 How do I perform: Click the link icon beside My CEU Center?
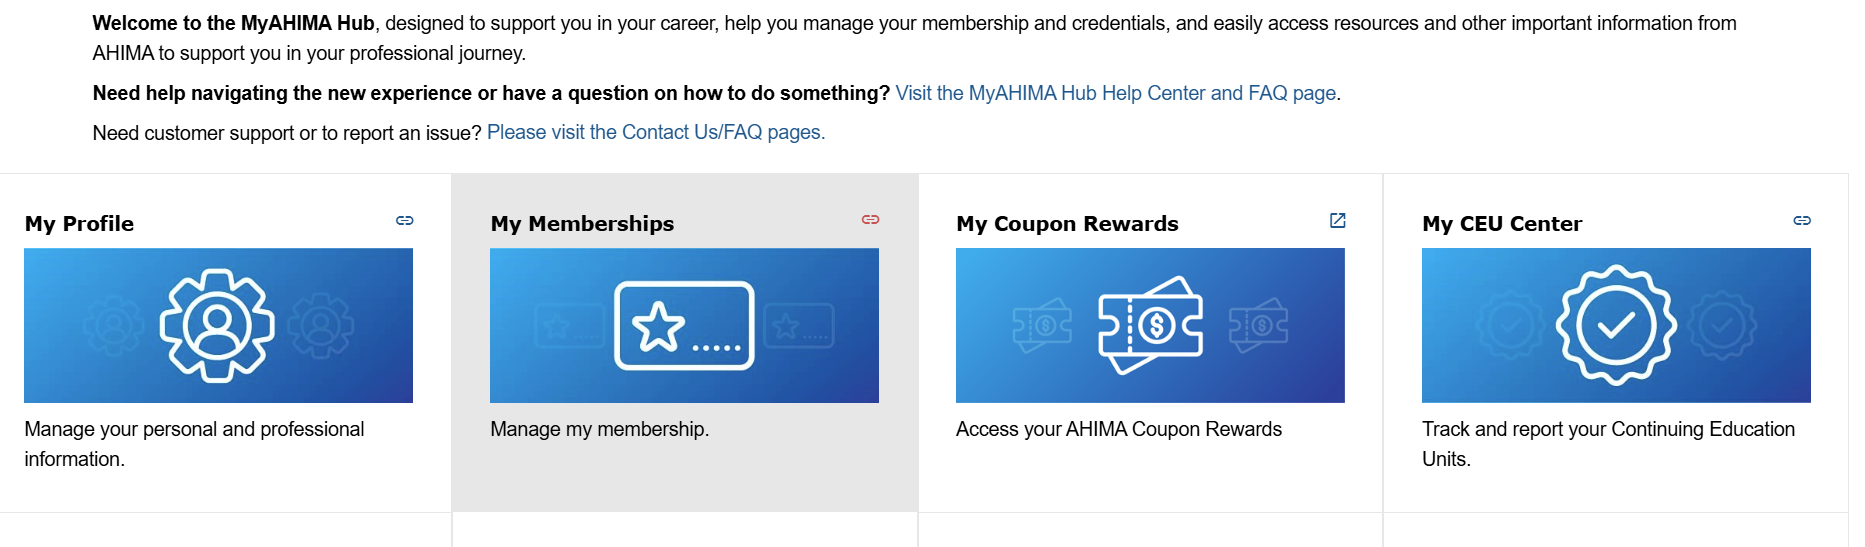[1802, 220]
